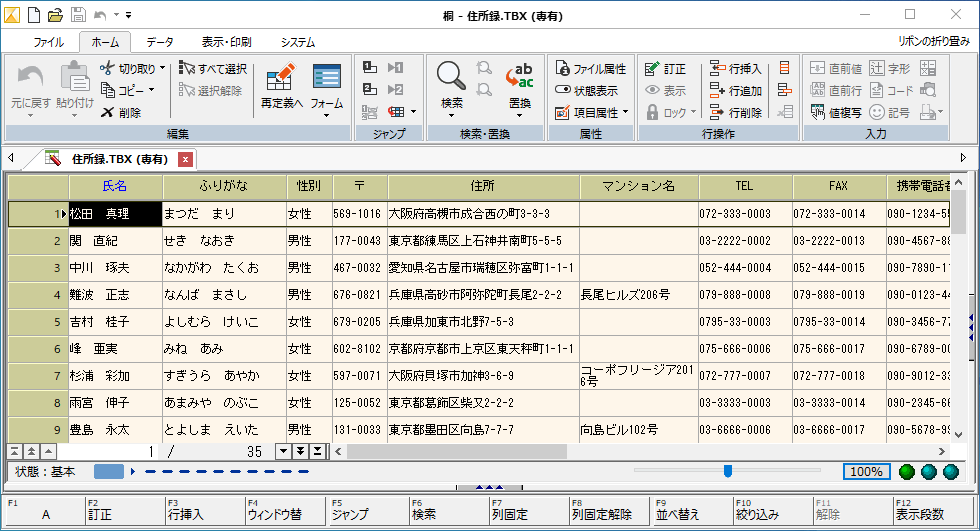Click the F2 訂正 function key button
The image size is (980, 531).
coord(125,510)
